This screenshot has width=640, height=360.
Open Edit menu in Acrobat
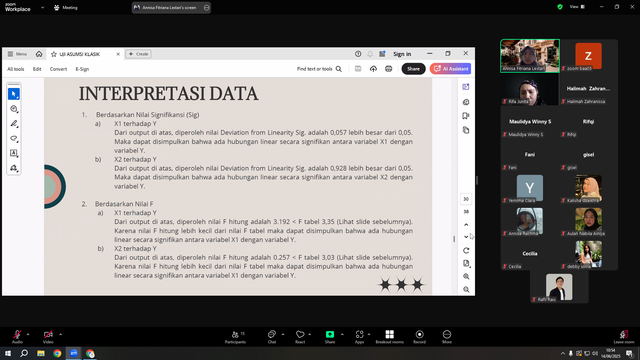click(37, 69)
